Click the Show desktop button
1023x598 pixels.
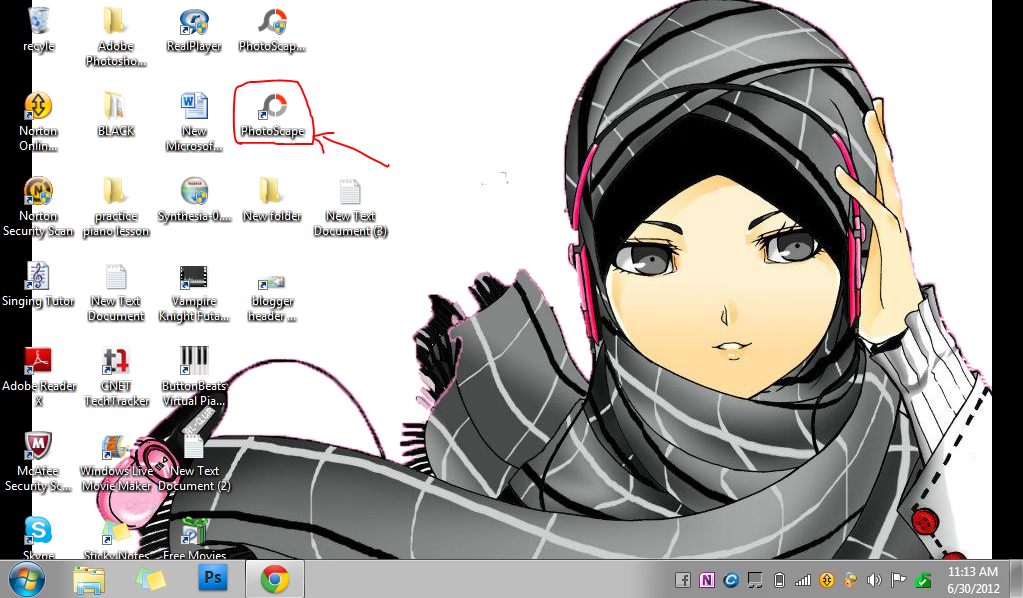click(1016, 579)
